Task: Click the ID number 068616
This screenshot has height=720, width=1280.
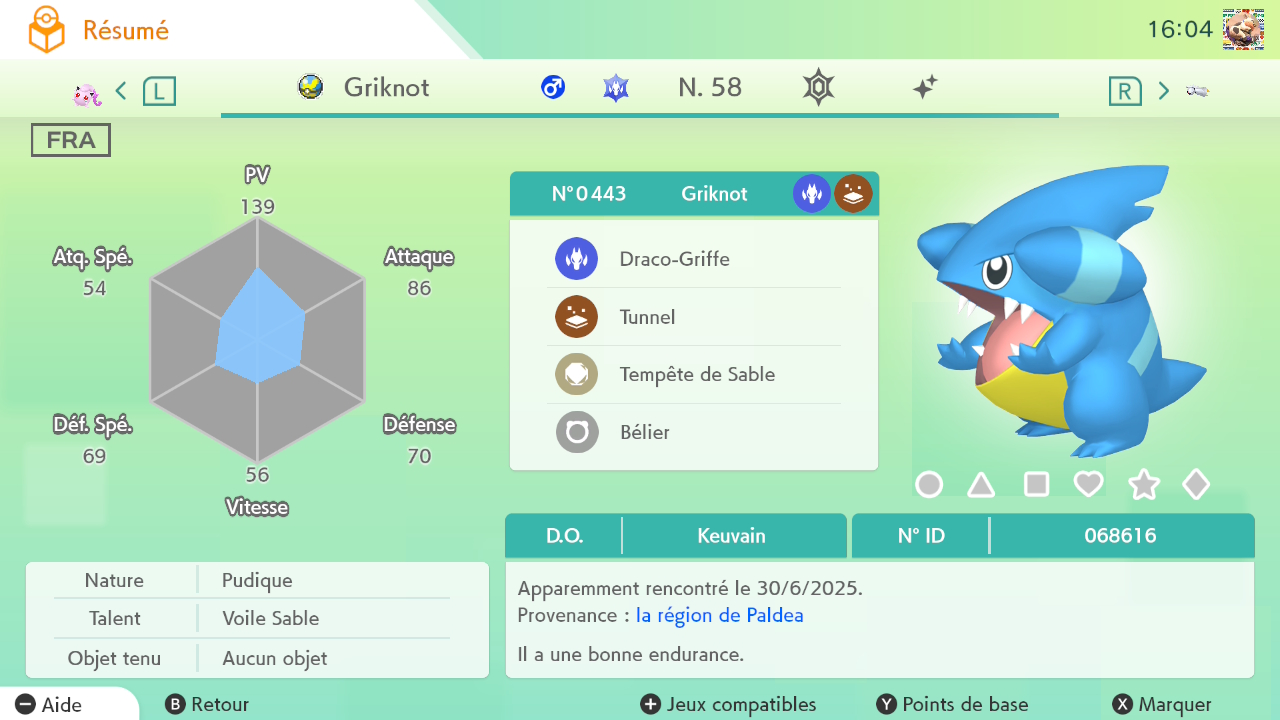Action: pos(1120,535)
